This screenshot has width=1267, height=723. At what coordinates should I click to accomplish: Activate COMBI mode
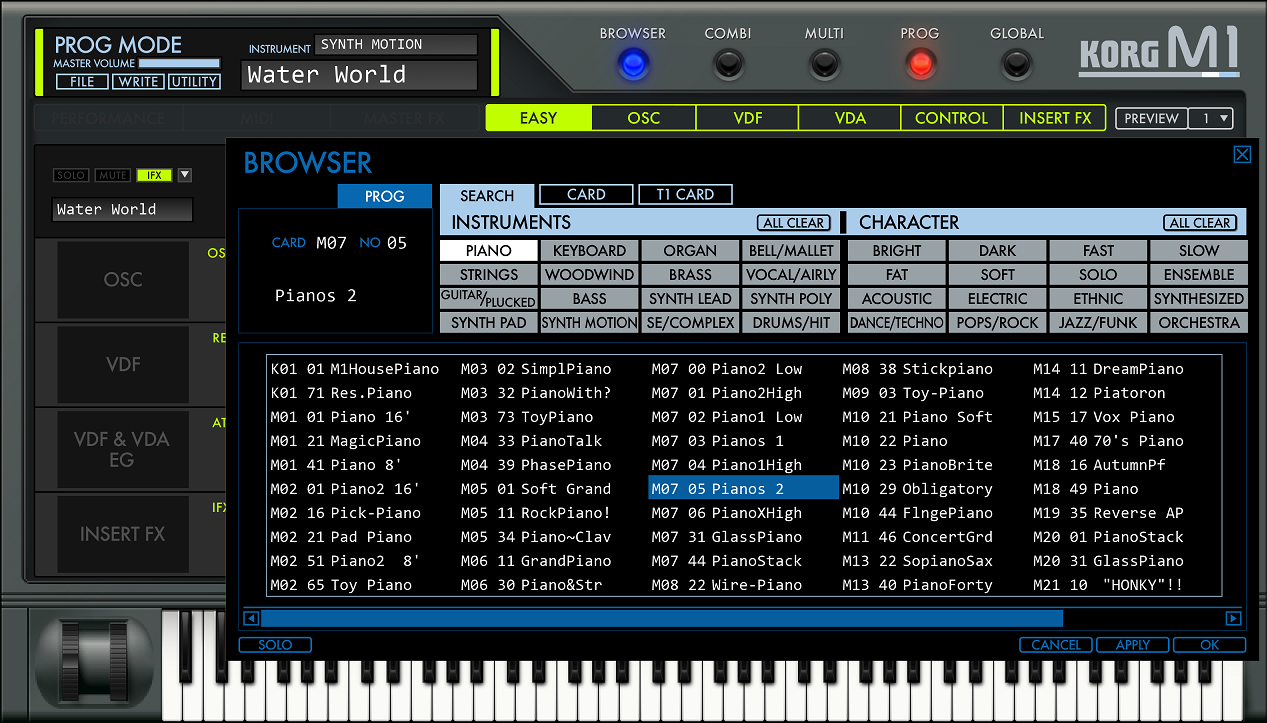(728, 66)
